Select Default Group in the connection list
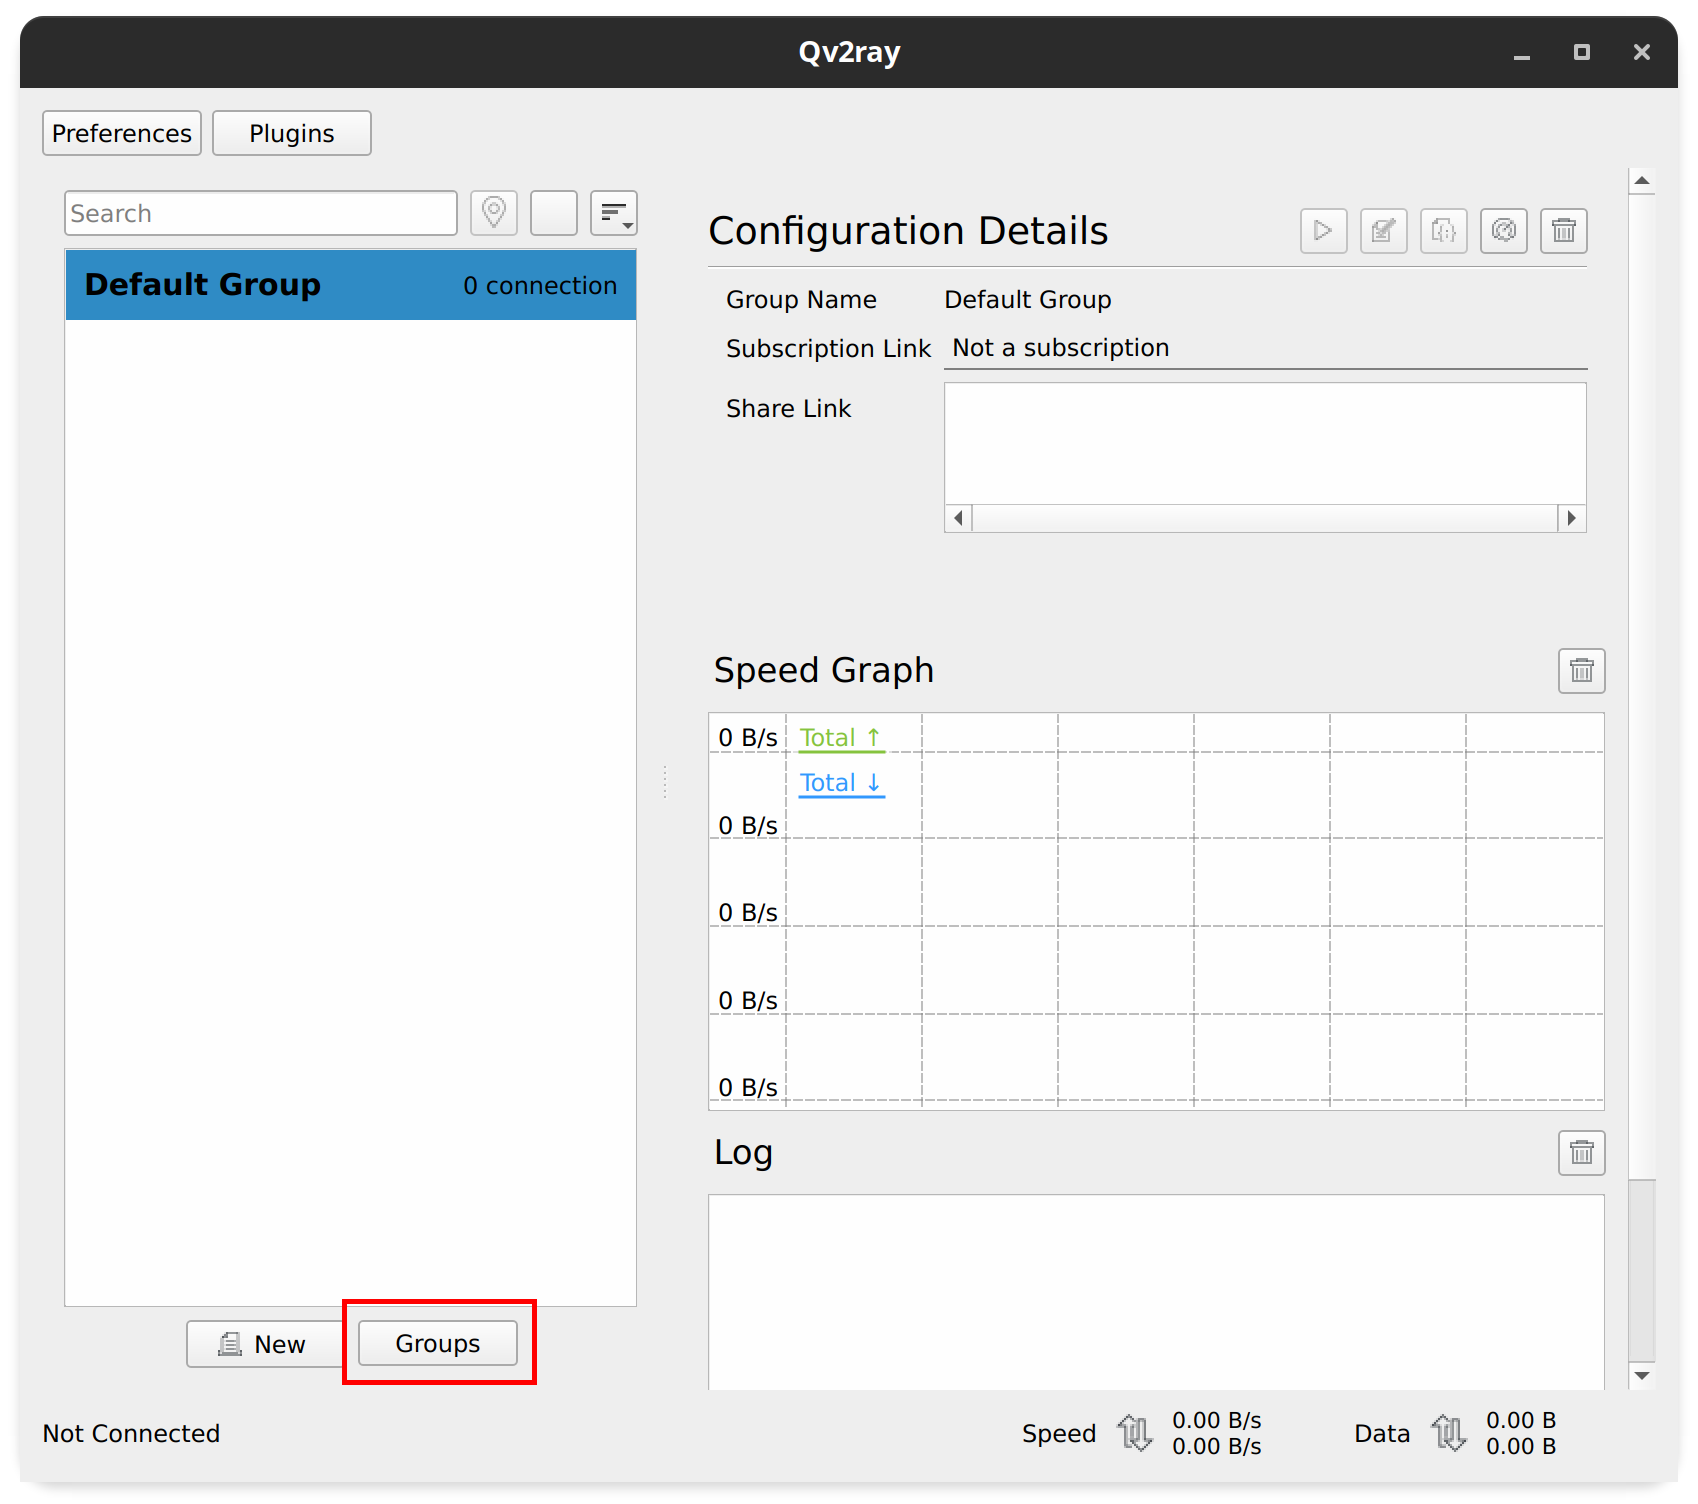The image size is (1698, 1504). pyautogui.click(x=350, y=285)
